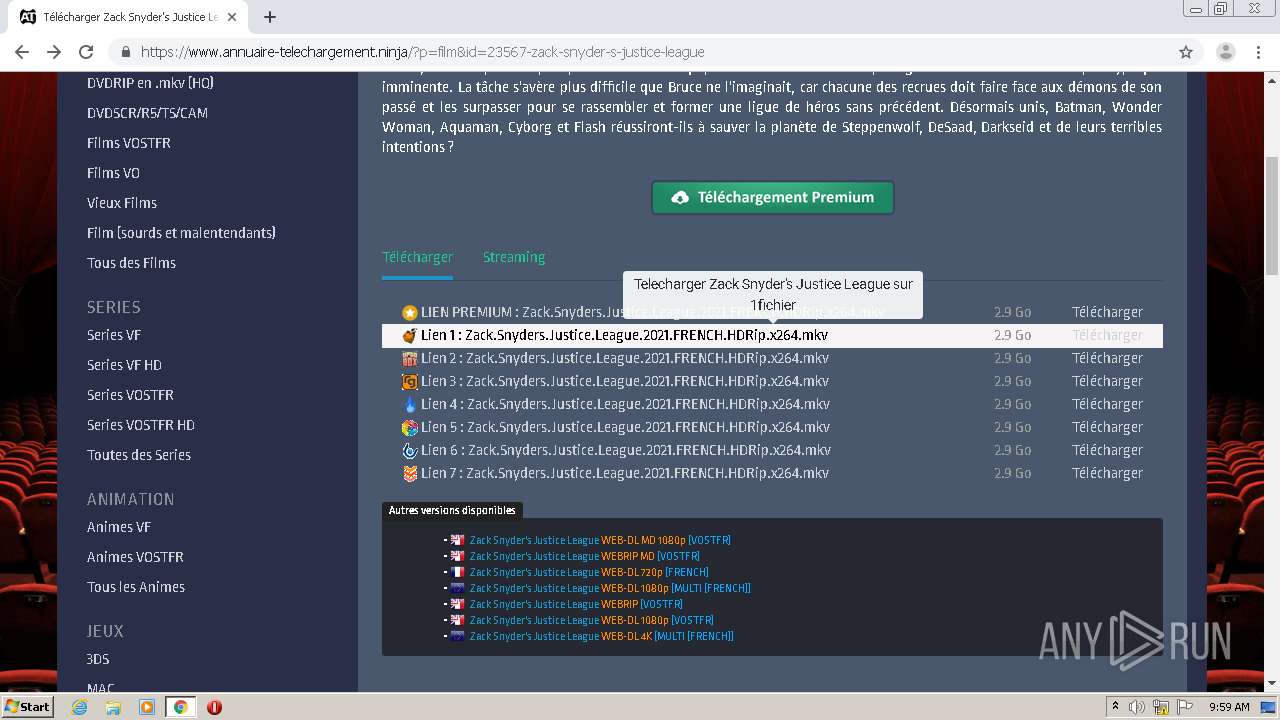Click Télécharger on the Lien 4 row

[x=1107, y=404]
